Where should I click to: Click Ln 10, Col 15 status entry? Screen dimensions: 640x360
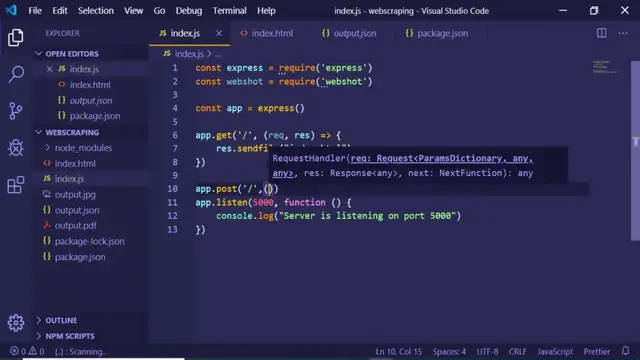(x=398, y=351)
